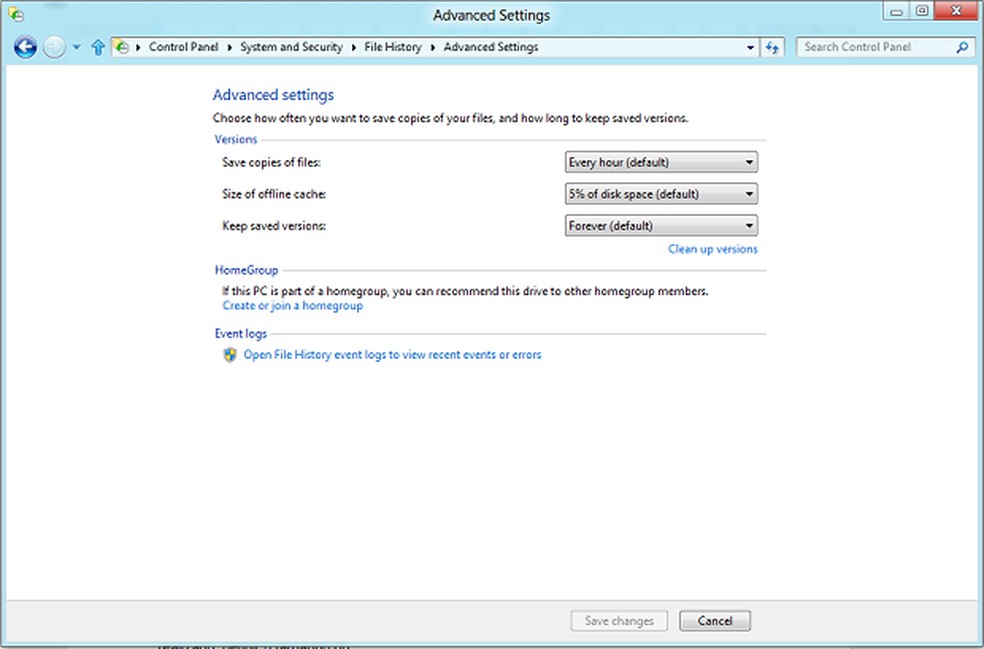
Task: Expand the arrow after File History breadcrumb
Action: coord(432,47)
